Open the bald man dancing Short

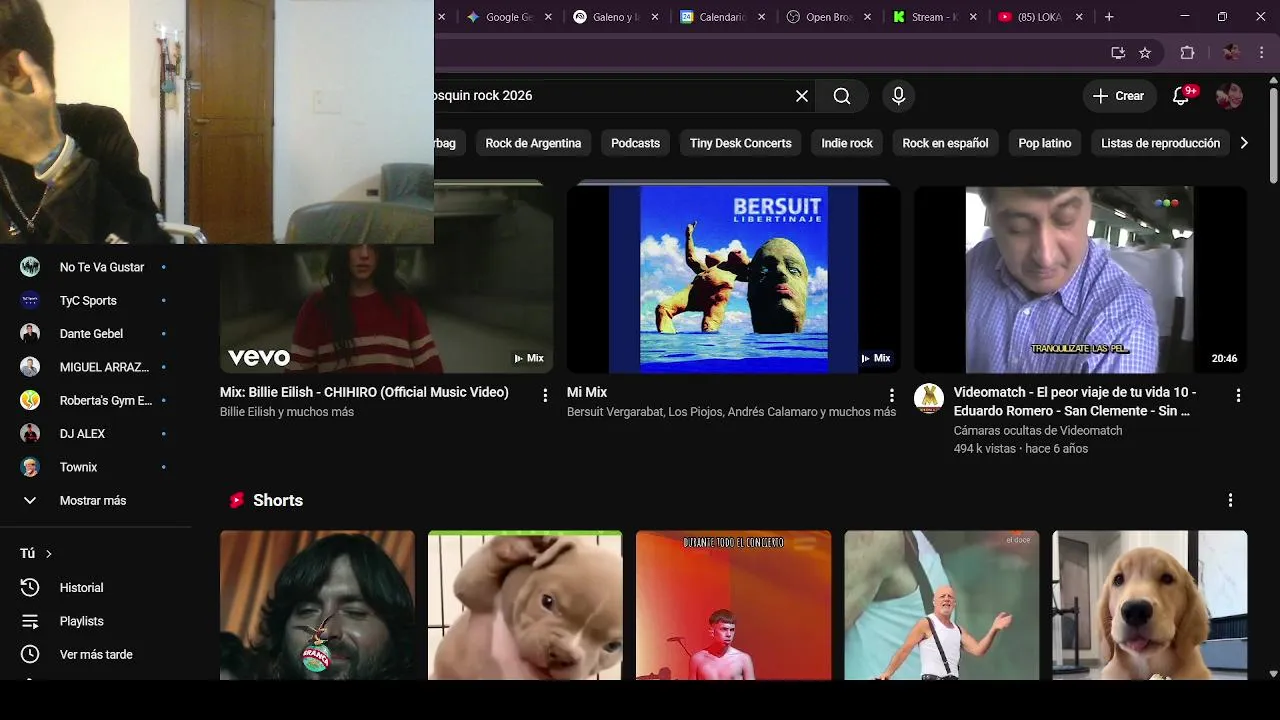941,605
